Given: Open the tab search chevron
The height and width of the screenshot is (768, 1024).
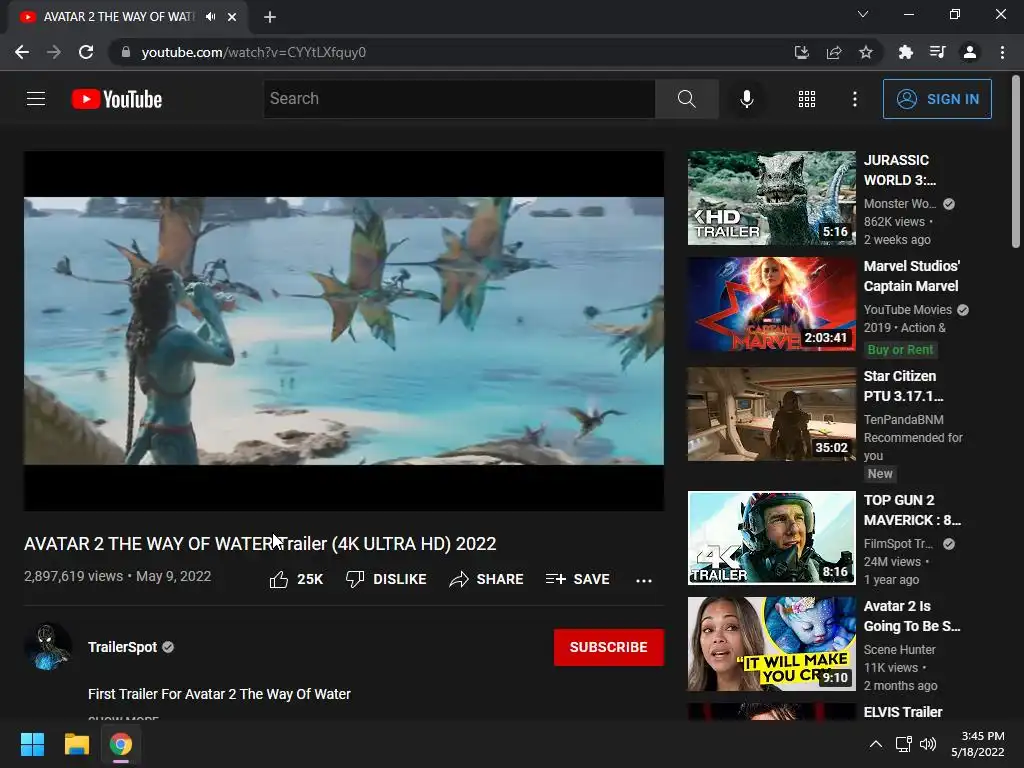Looking at the screenshot, I should pos(863,14).
